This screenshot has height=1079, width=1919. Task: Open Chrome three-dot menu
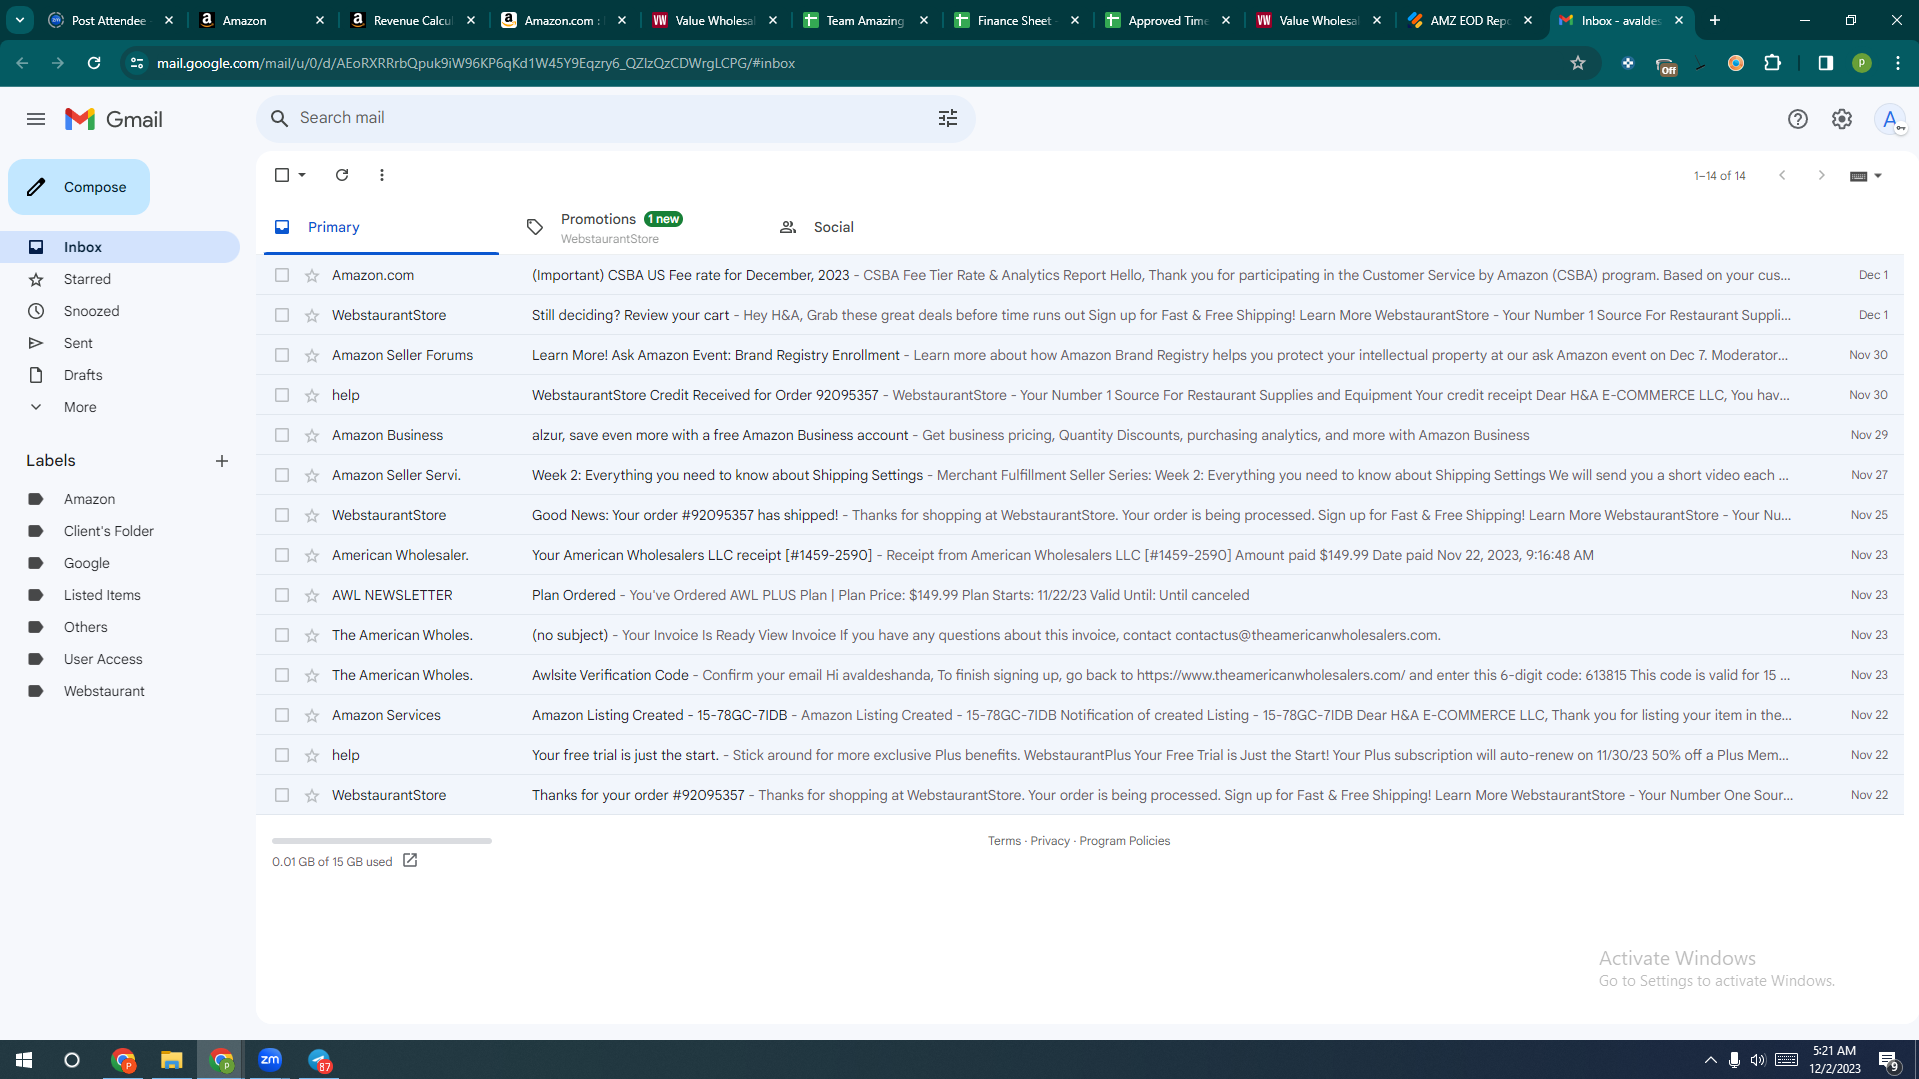1898,63
